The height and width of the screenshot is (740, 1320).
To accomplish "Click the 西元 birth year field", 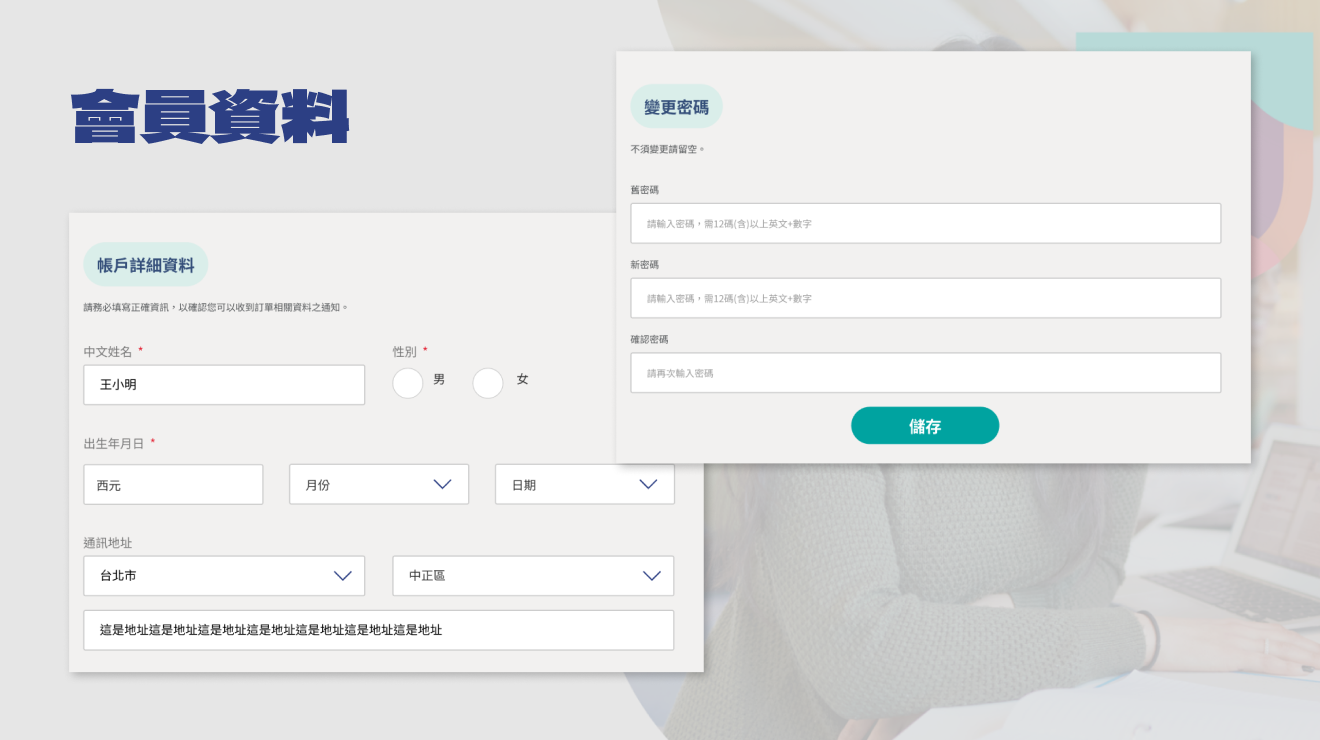I will 173,484.
